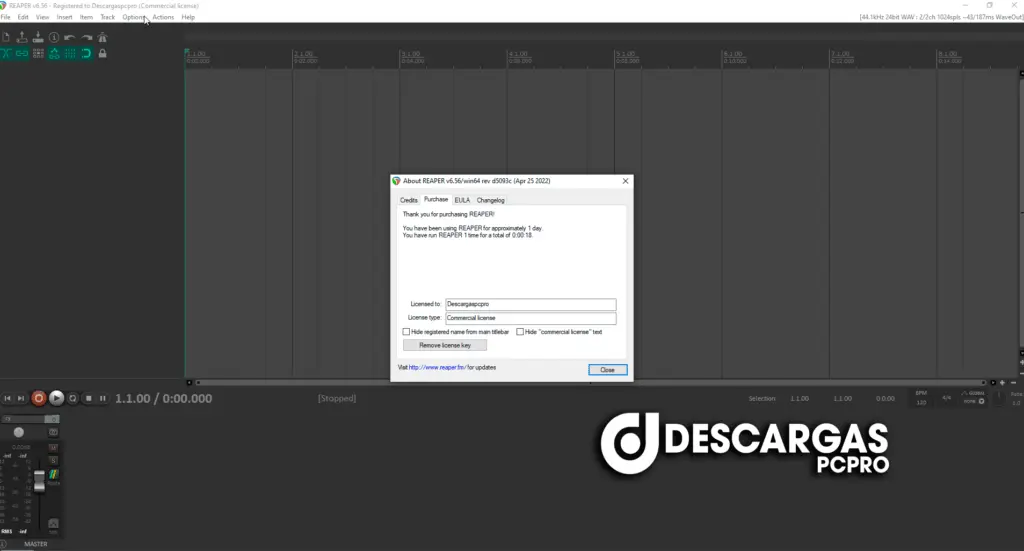Open Master routing icon
Image resolution: width=1024 pixels, height=551 pixels.
point(54,474)
